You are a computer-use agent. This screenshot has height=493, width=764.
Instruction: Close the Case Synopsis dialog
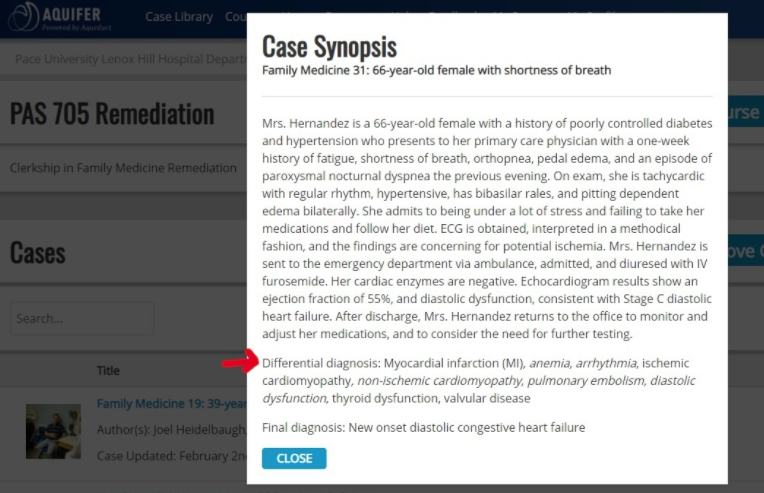[294, 458]
